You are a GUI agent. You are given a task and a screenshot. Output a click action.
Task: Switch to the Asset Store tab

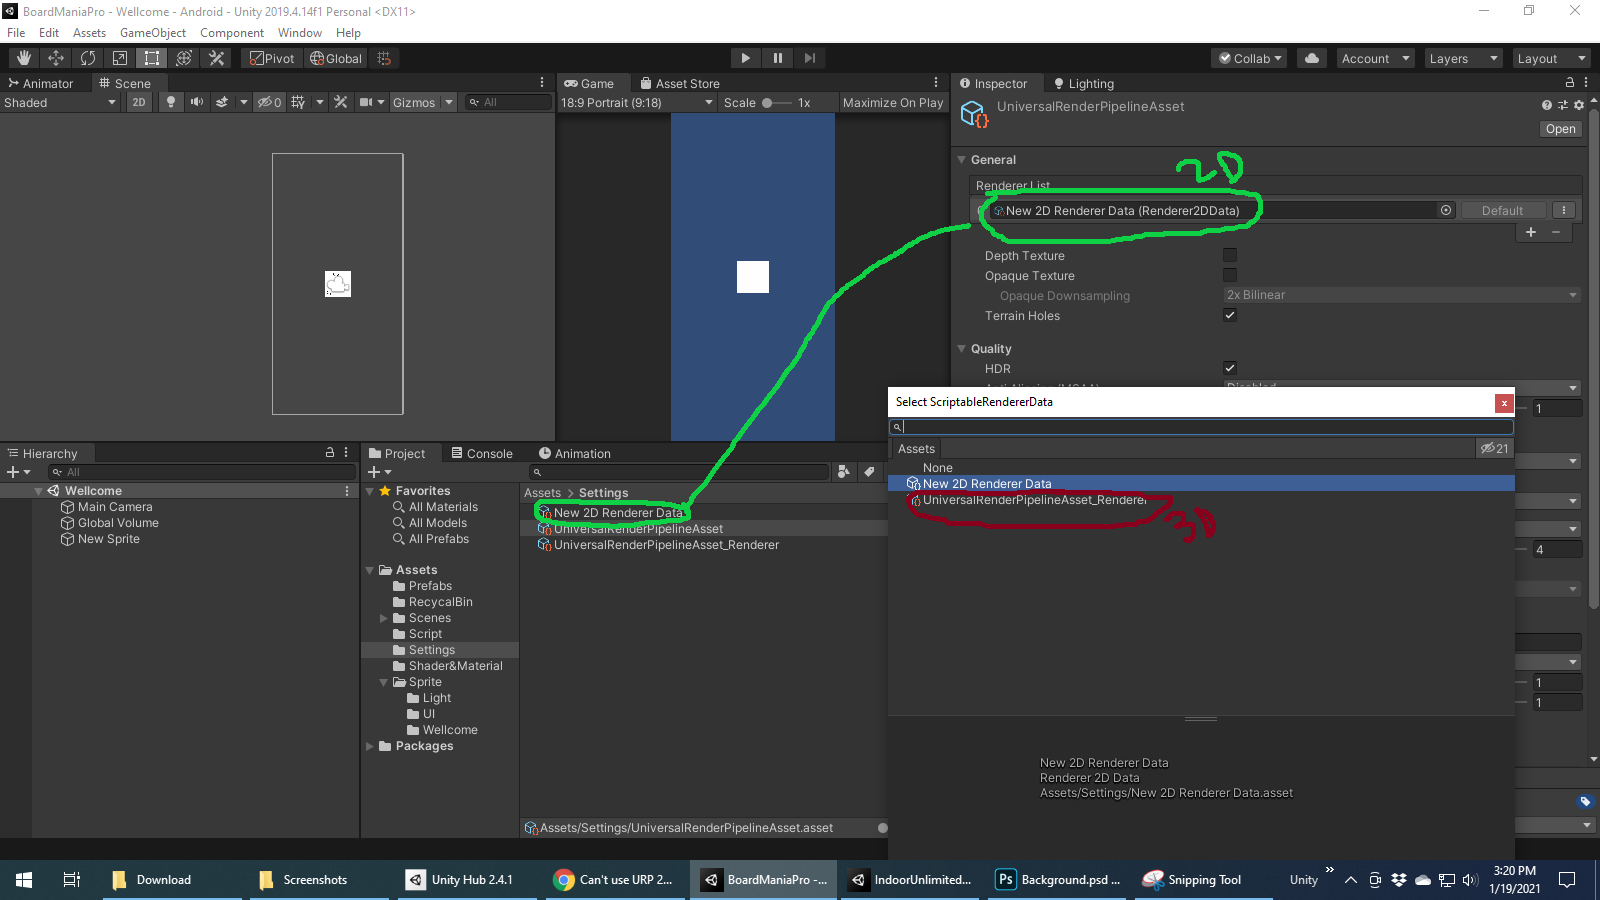(x=679, y=83)
